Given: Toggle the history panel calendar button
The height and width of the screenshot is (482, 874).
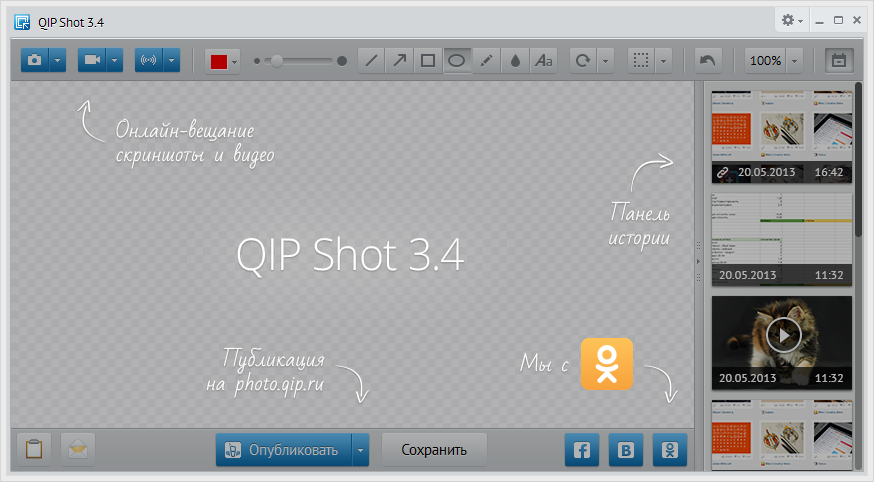Looking at the screenshot, I should 838,61.
